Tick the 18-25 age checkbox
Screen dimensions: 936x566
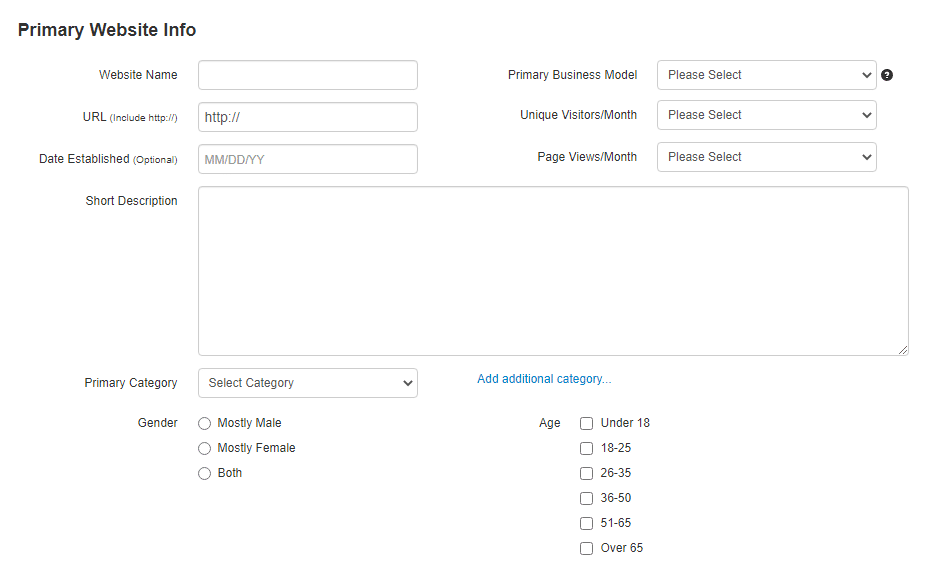coord(587,448)
